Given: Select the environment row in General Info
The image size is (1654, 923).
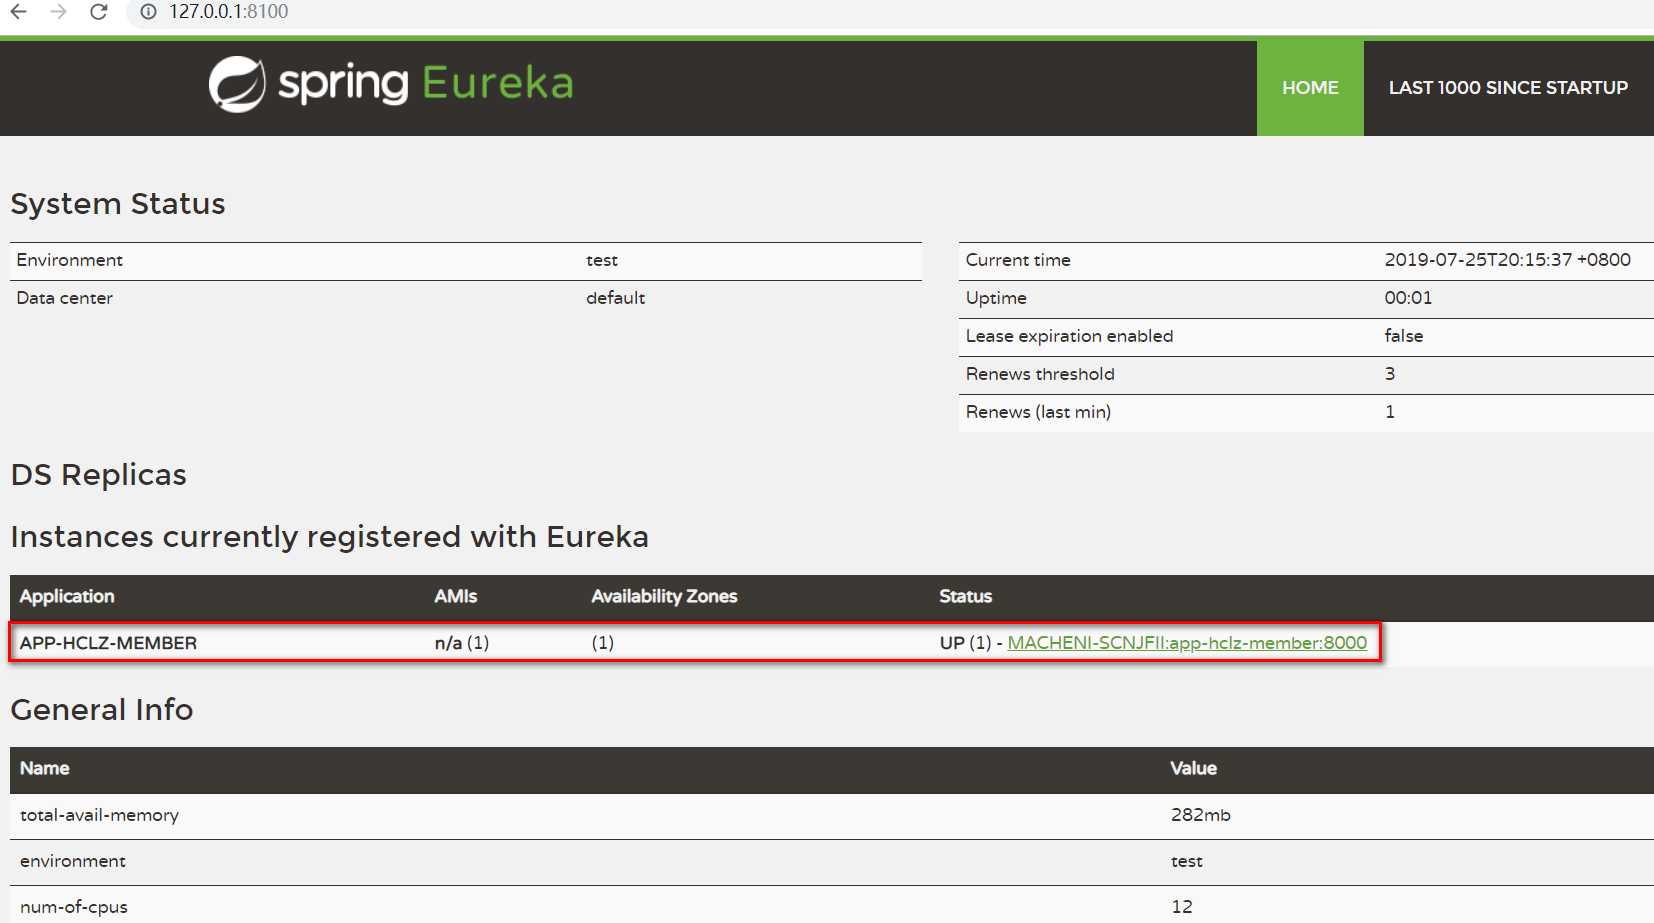Looking at the screenshot, I should [x=832, y=862].
